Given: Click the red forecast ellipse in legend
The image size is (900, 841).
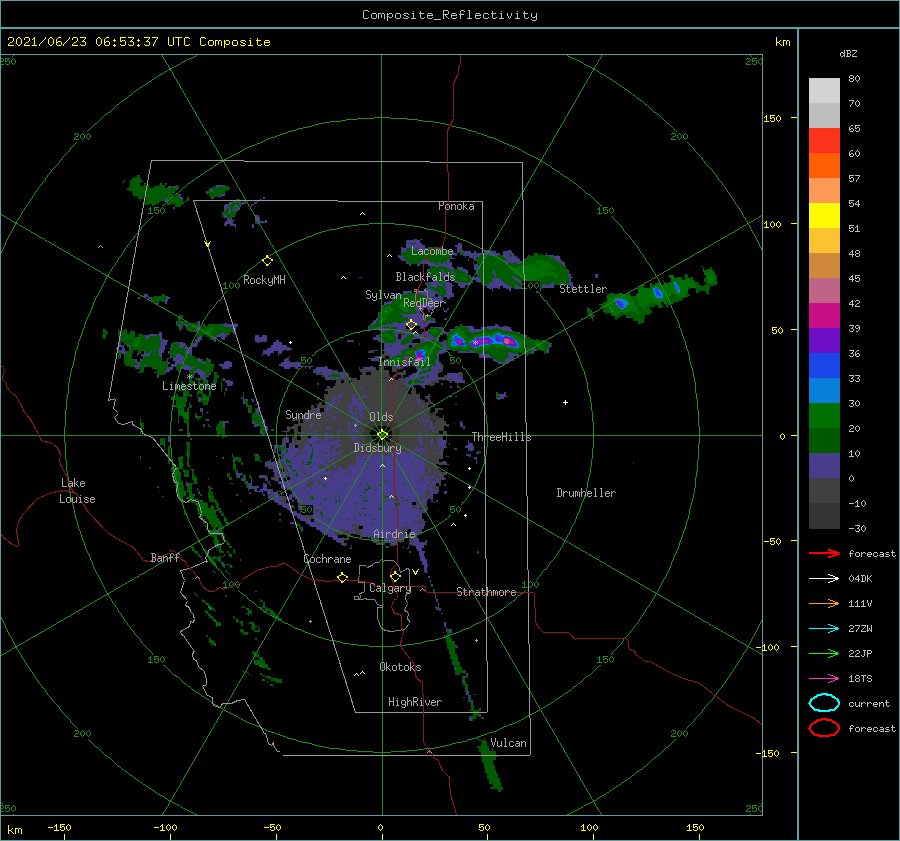Looking at the screenshot, I should click(x=824, y=728).
